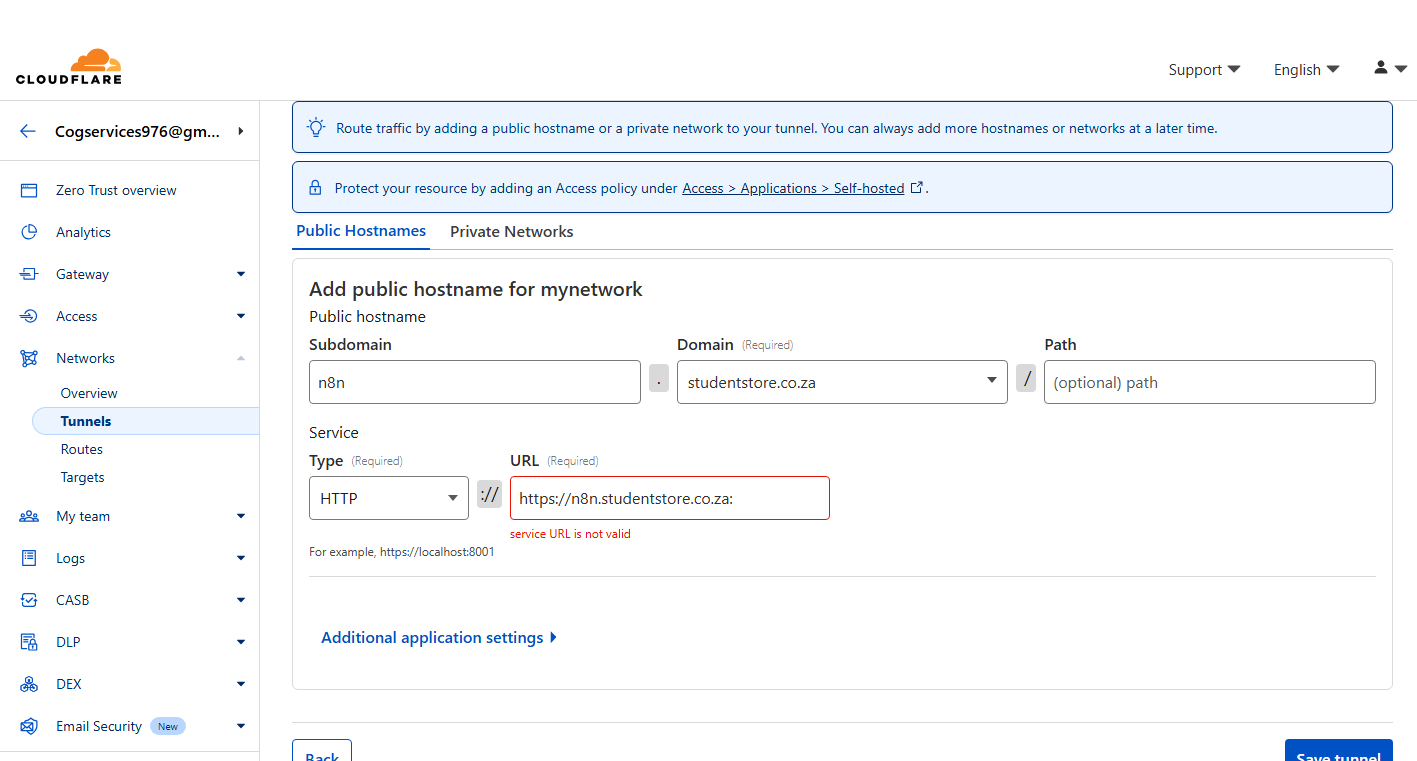Screen dimensions: 1417x761
Task: Click the Cloudflare logo
Action: click(69, 67)
